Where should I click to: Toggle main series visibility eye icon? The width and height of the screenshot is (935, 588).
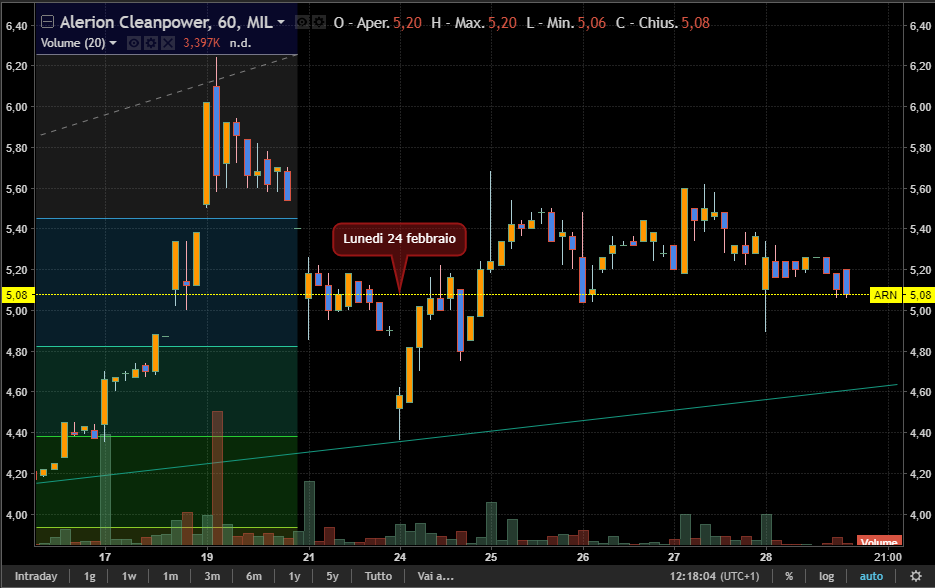(303, 23)
